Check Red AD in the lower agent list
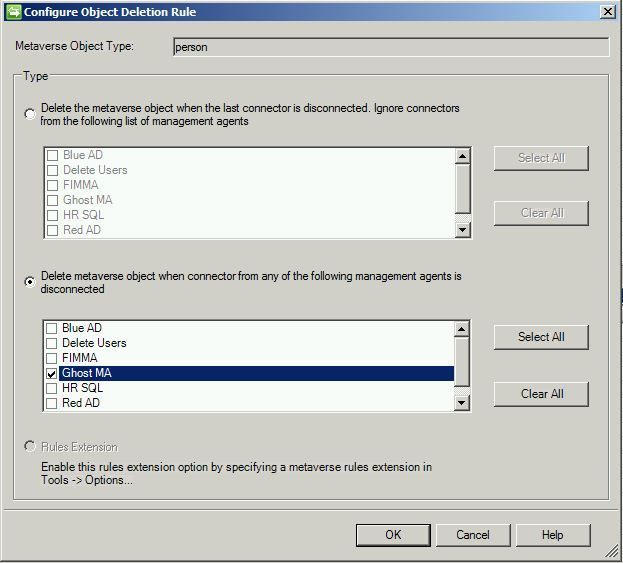Image resolution: width=623 pixels, height=563 pixels. coord(52,403)
